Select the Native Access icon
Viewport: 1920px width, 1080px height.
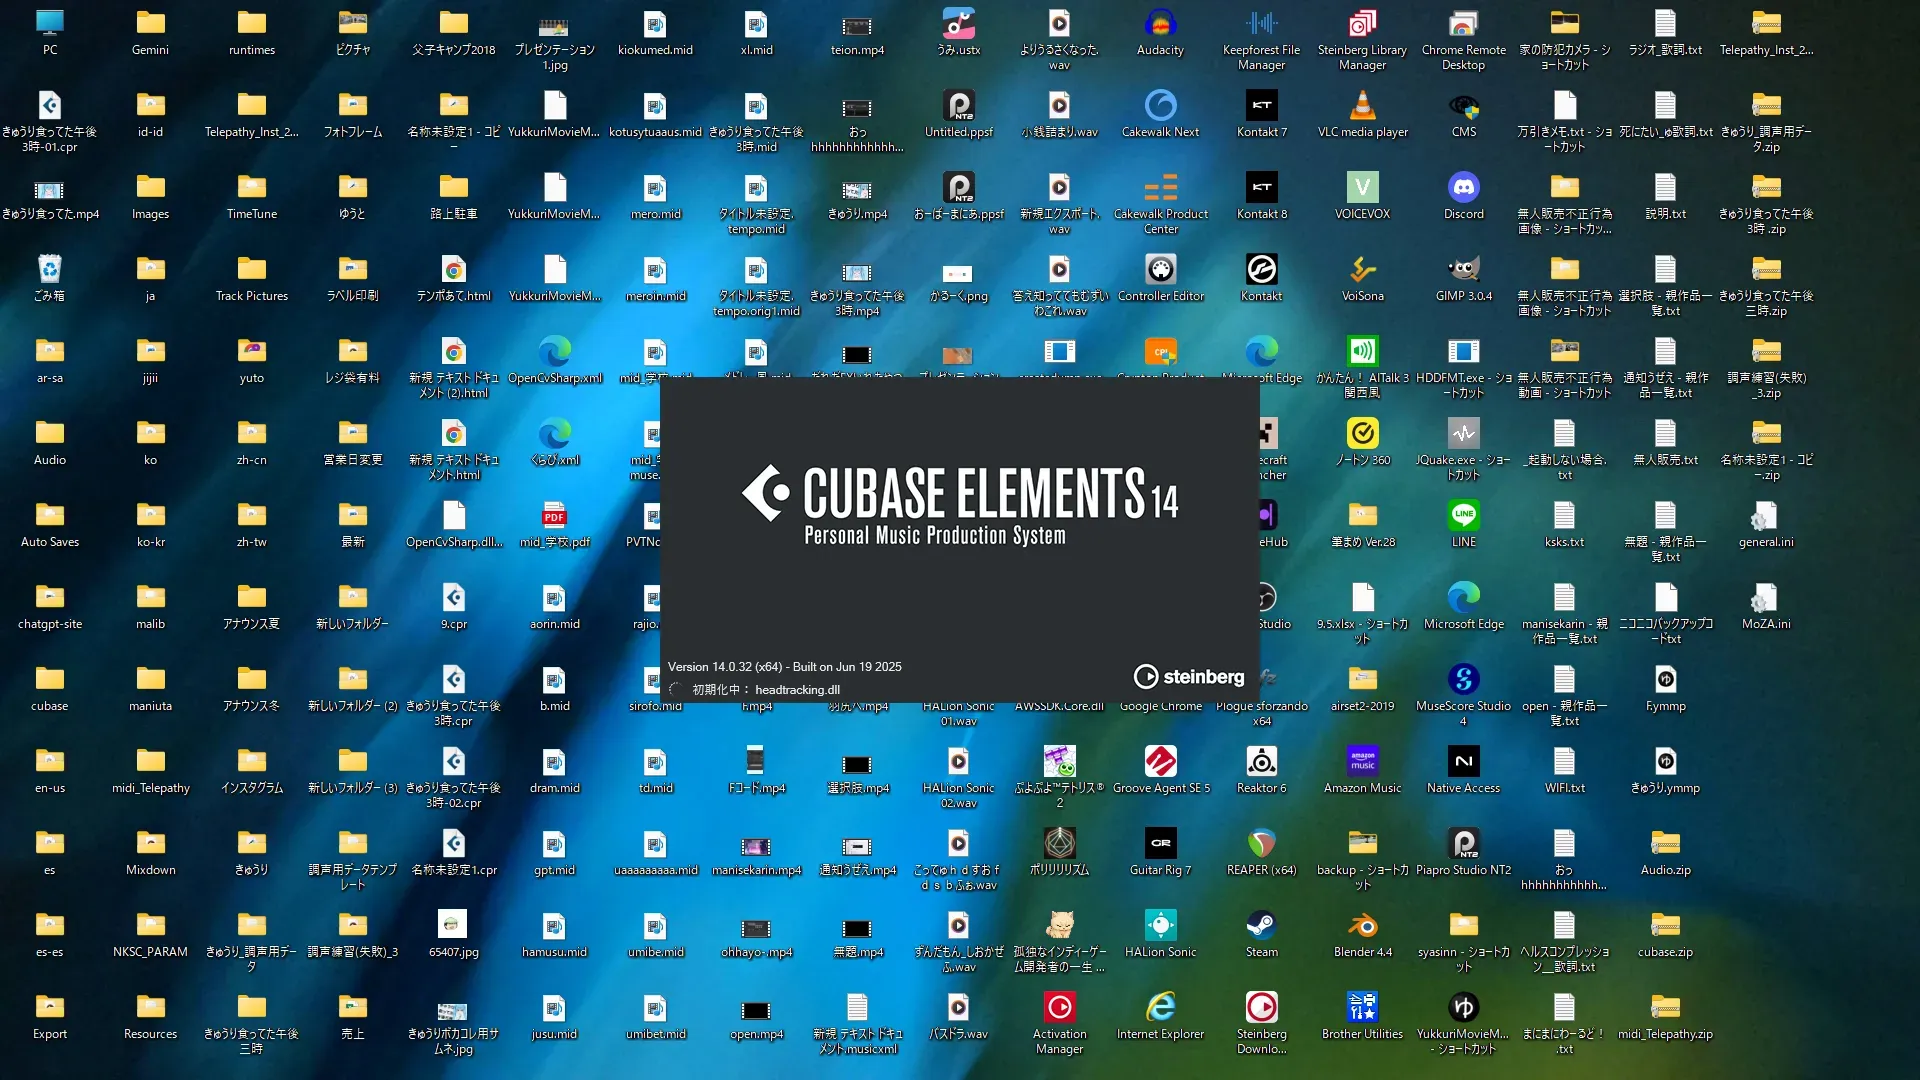pos(1463,763)
